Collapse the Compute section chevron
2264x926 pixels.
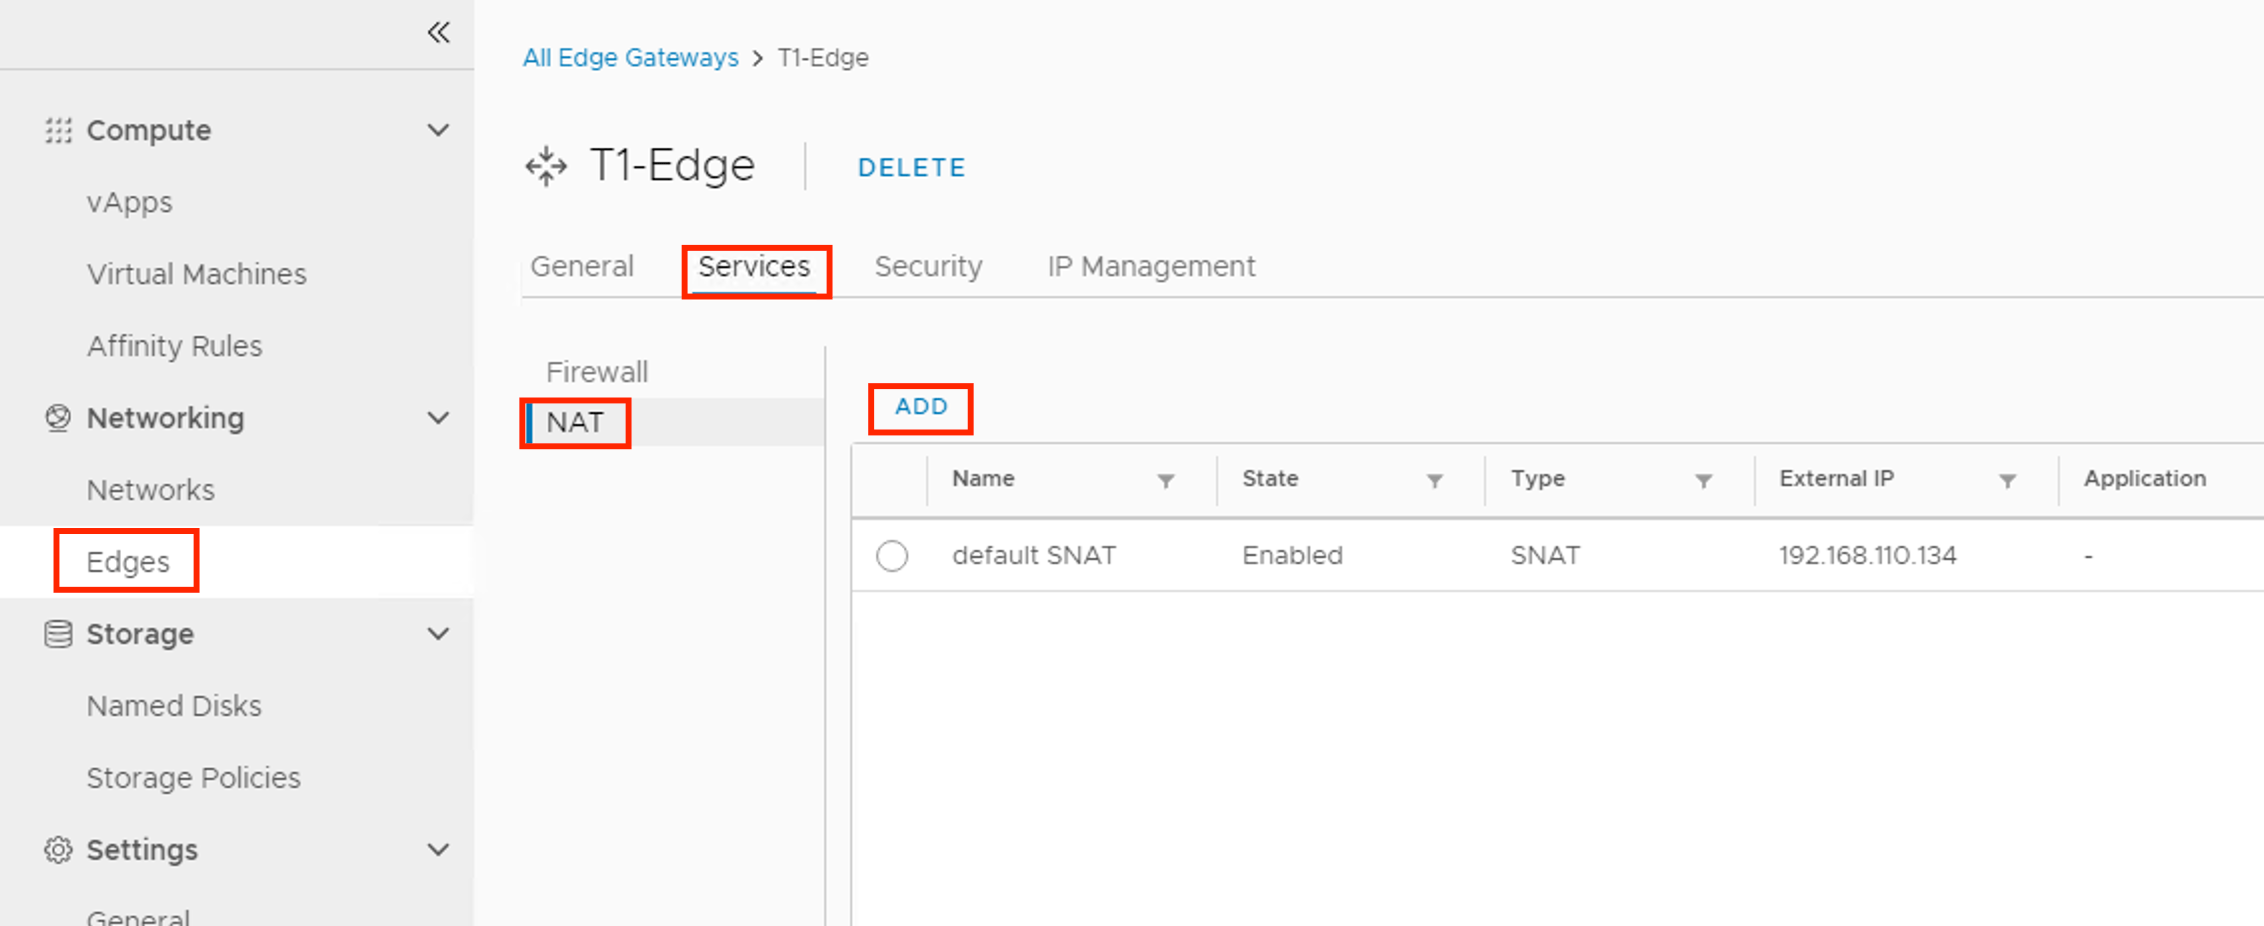point(438,131)
